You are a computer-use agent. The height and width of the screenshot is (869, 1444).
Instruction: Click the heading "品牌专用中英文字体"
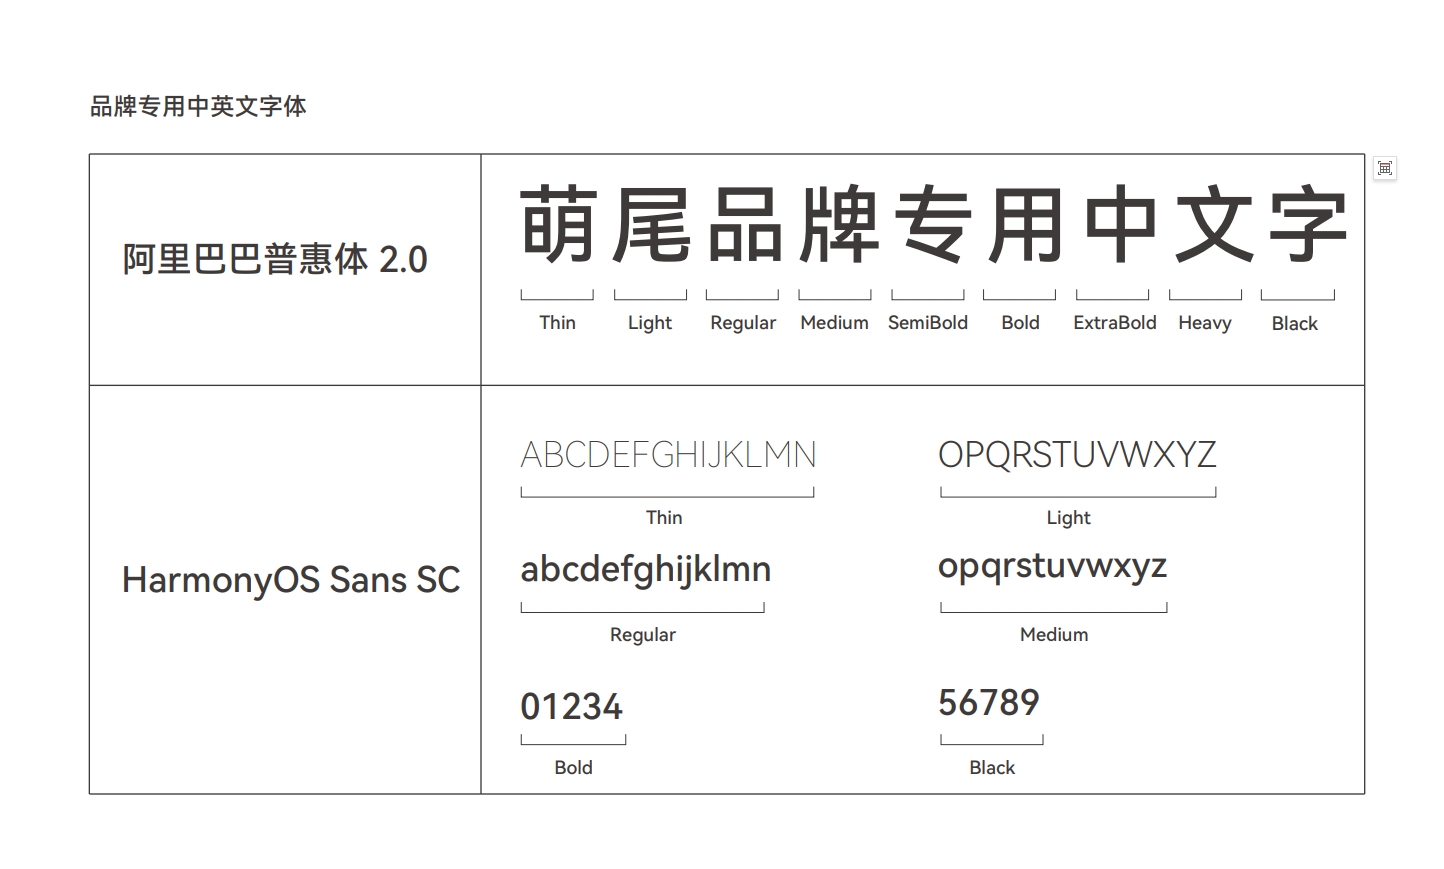[x=198, y=106]
